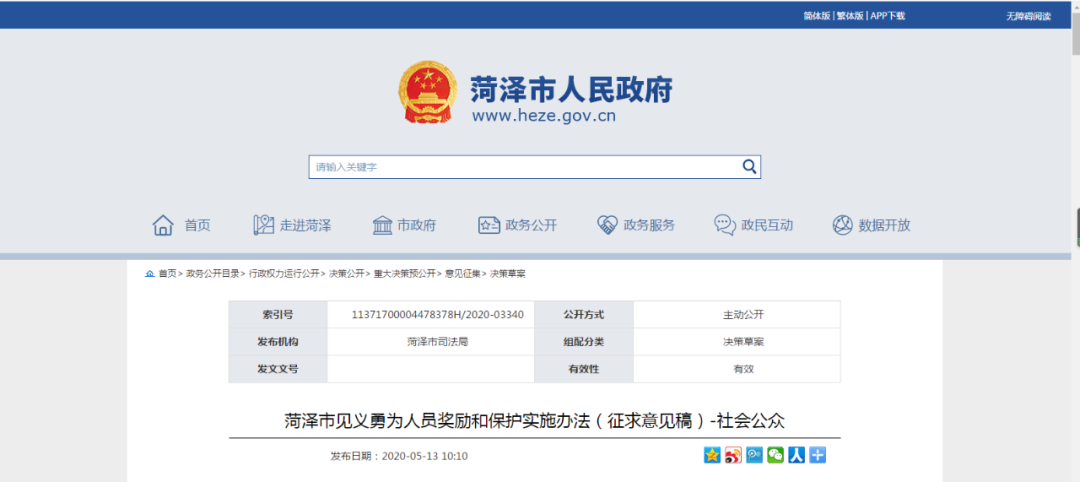Click the 菏泽市人民政府 site title

[x=571, y=88]
